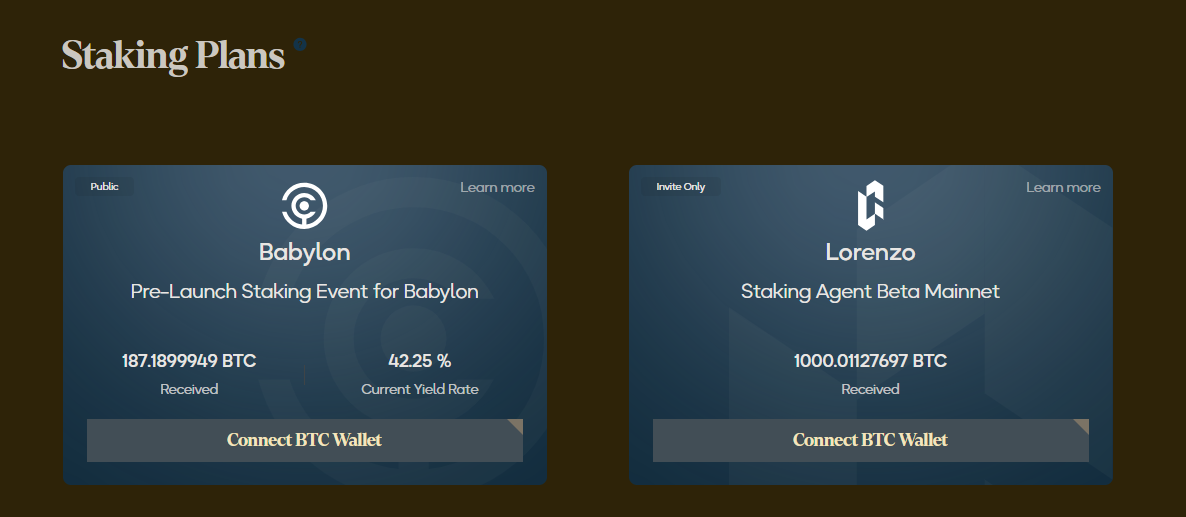
Task: Open Learn more on the Babylon card
Action: (497, 187)
